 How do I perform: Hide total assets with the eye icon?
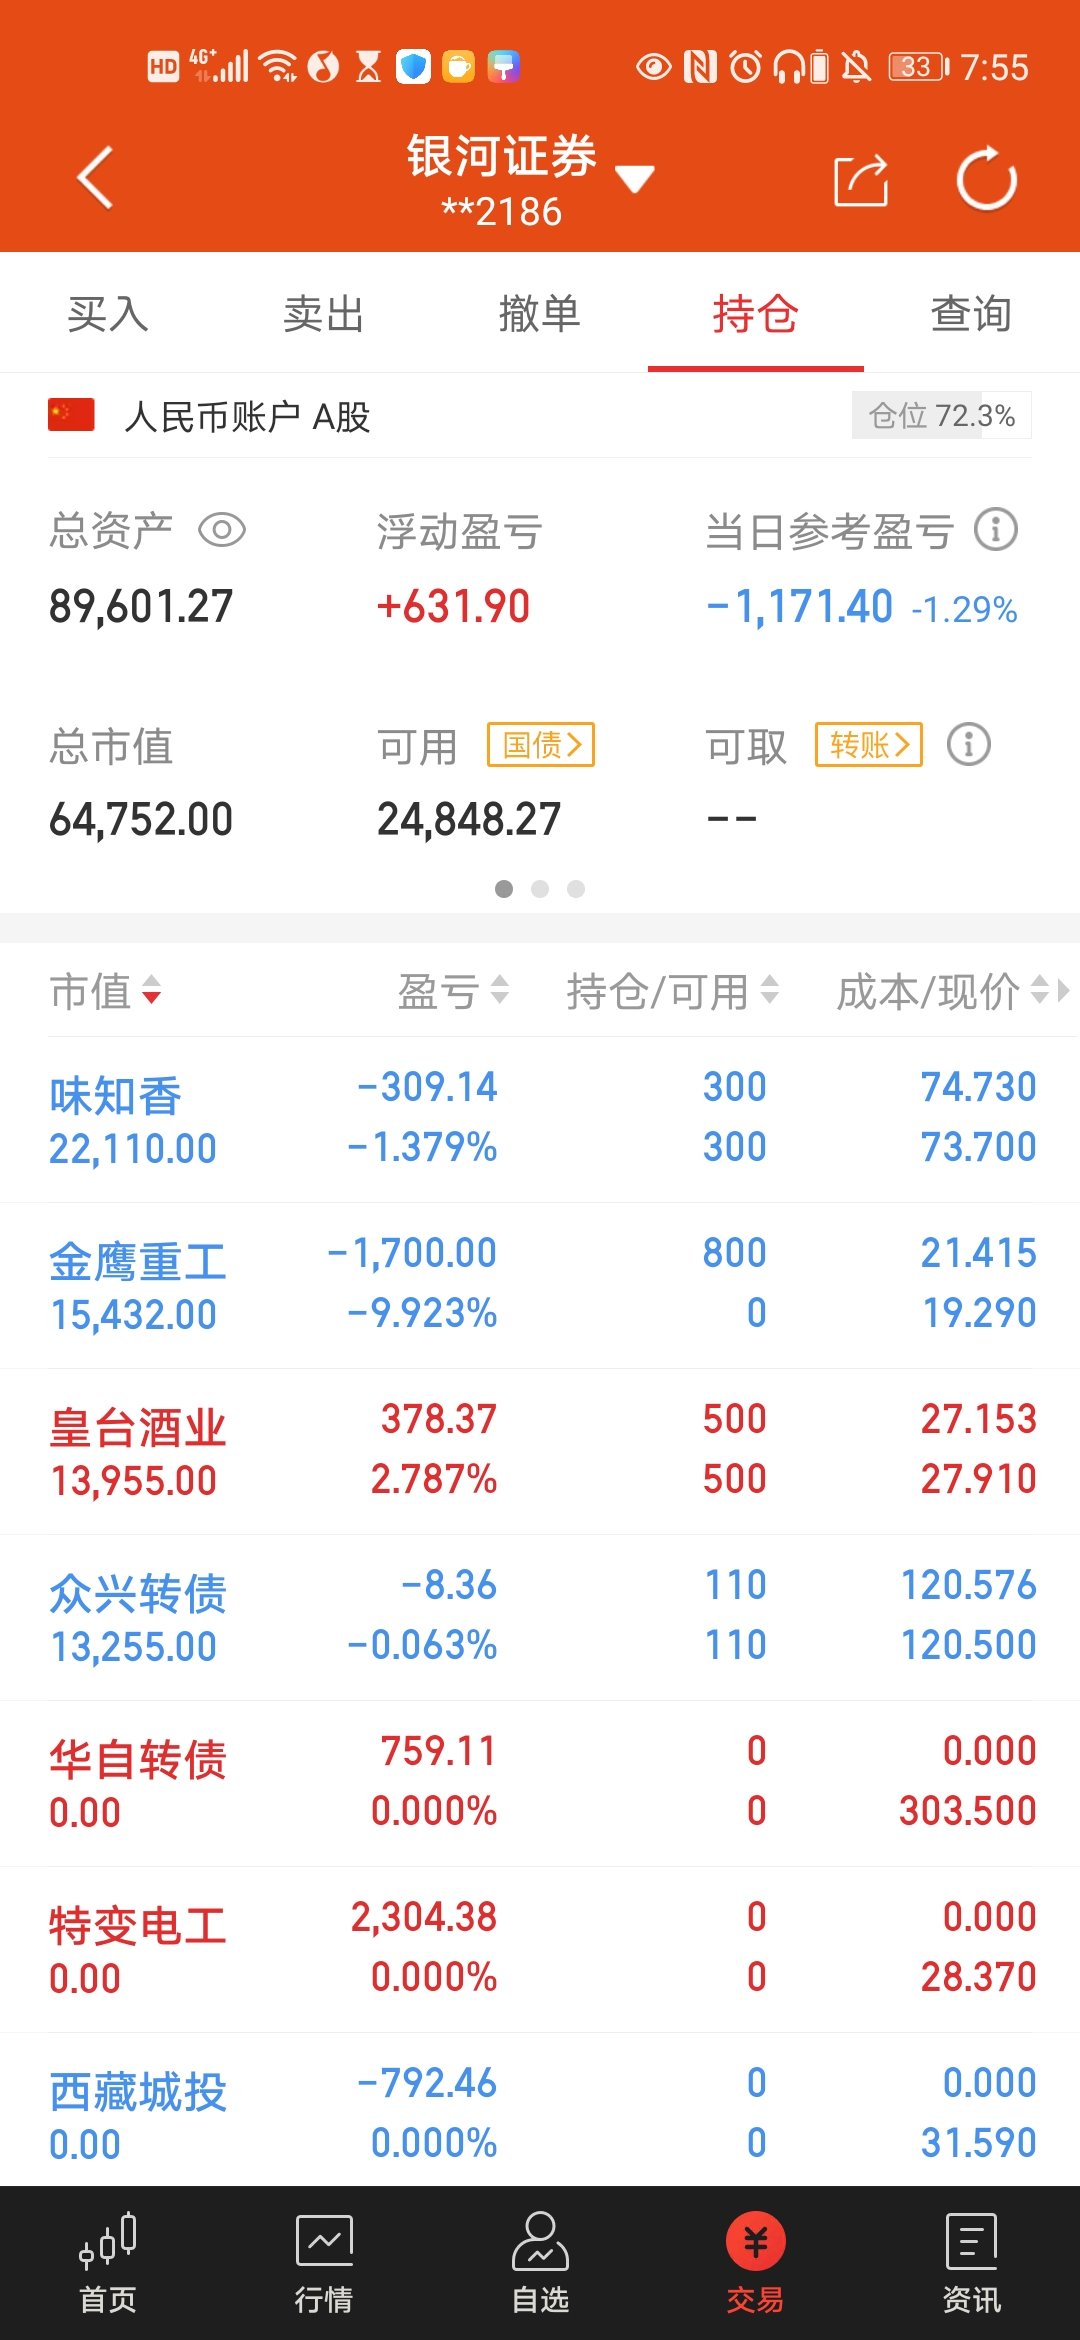pyautogui.click(x=221, y=530)
